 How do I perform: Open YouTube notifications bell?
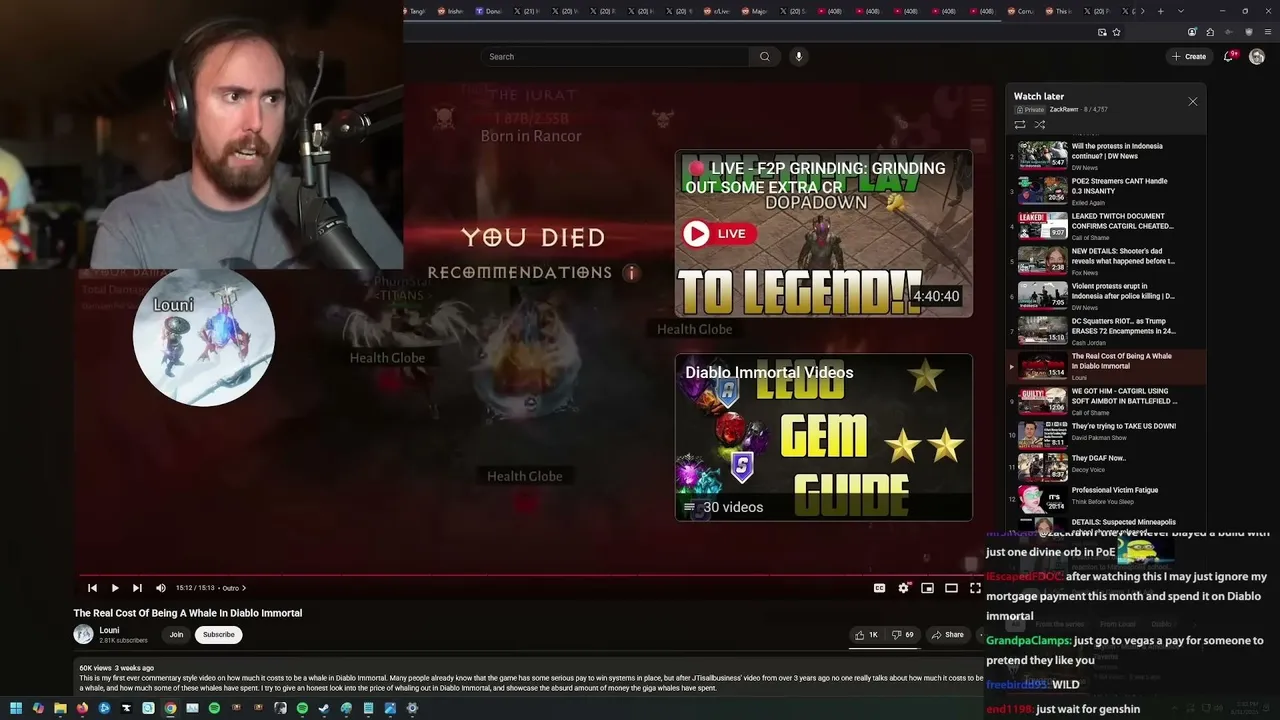(1229, 57)
